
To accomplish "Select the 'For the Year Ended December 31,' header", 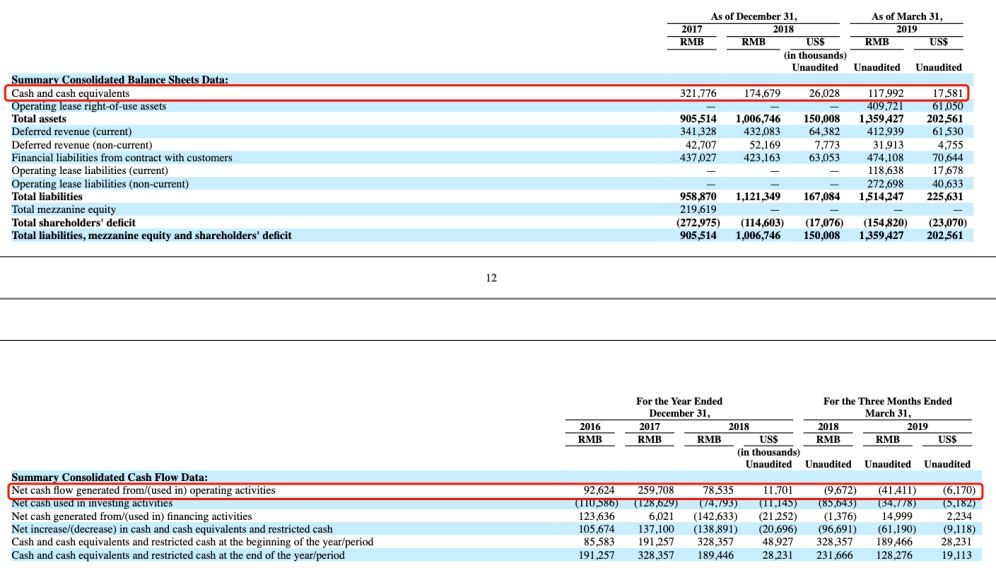I will point(679,407).
